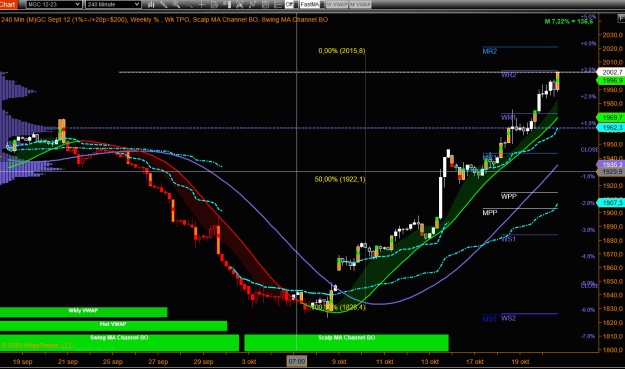Click the 3 okt date label

click(x=249, y=362)
